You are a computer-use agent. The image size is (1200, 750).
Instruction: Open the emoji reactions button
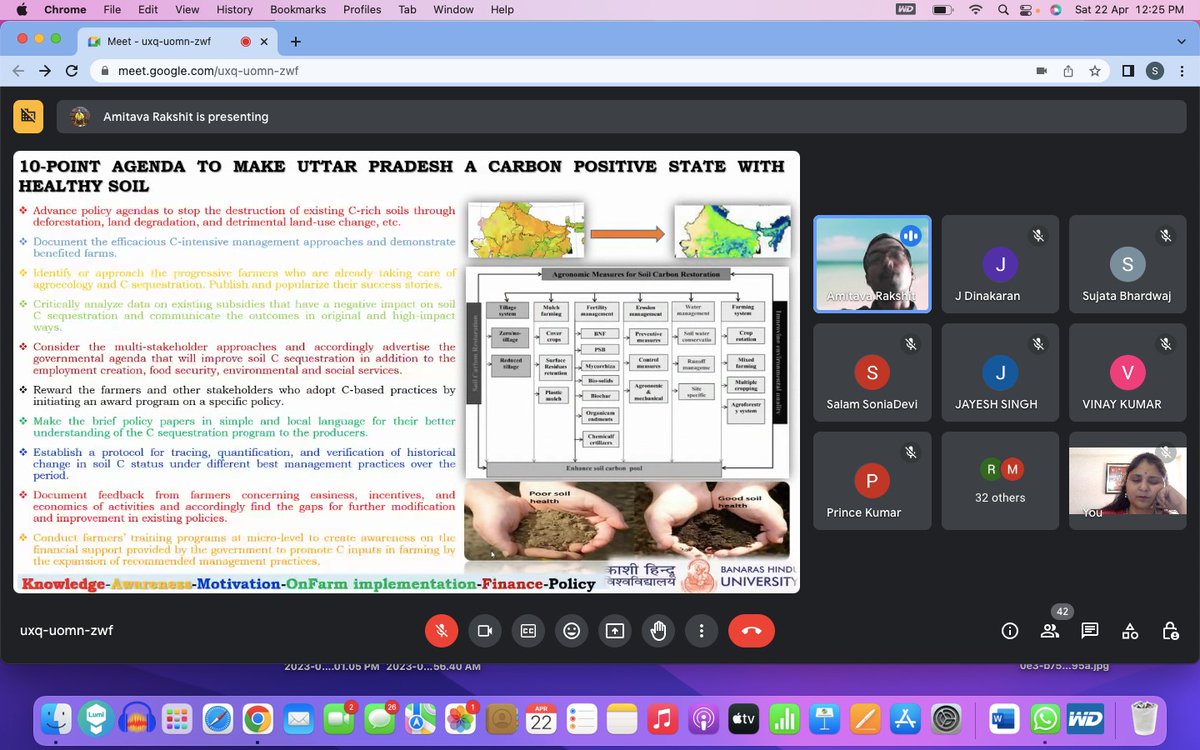tap(571, 631)
